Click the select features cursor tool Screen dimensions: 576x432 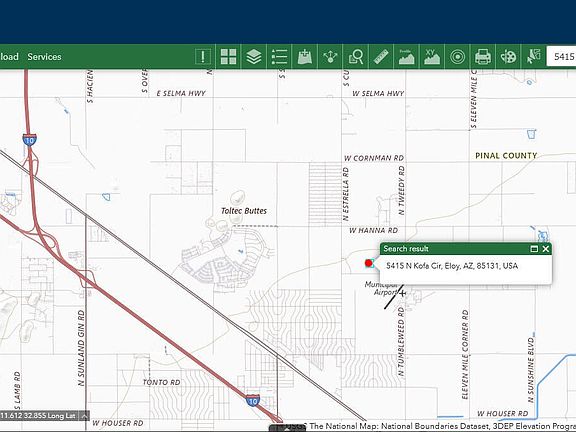coord(534,57)
